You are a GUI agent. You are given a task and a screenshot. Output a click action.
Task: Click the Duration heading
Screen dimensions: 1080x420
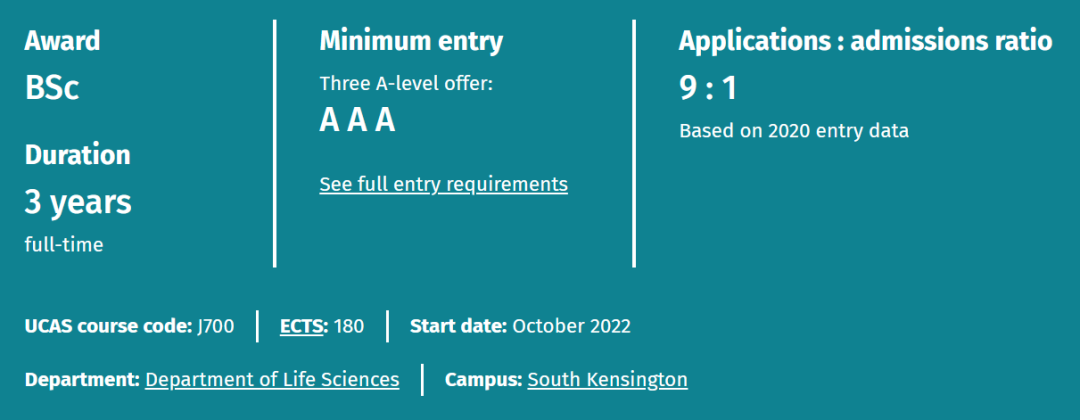(x=77, y=155)
